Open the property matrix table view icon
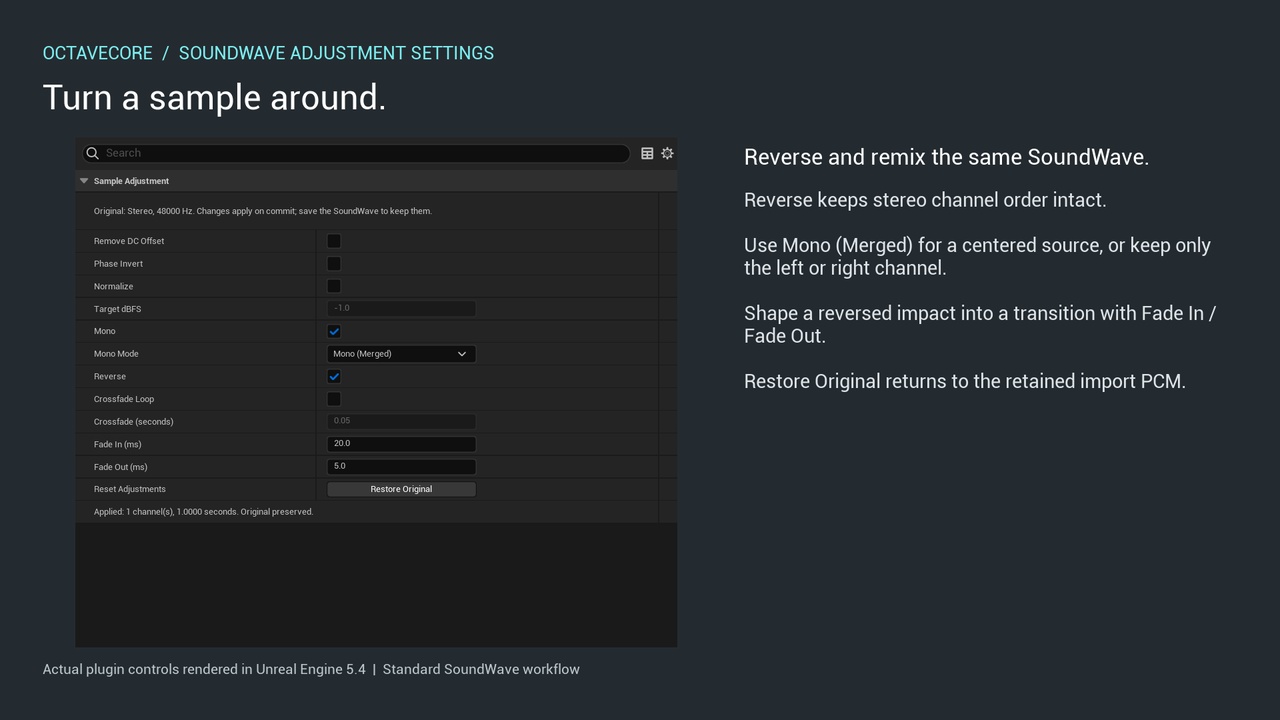 click(x=647, y=153)
